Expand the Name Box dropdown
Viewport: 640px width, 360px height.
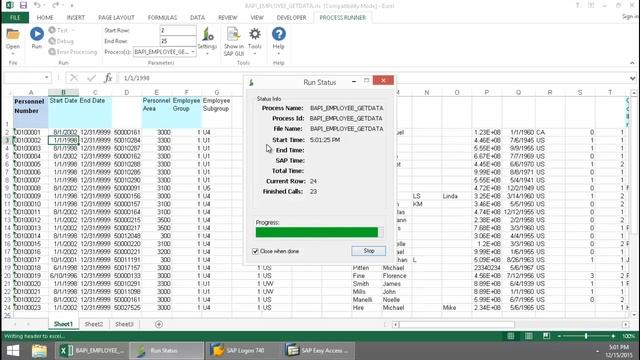pyautogui.click(x=47, y=78)
